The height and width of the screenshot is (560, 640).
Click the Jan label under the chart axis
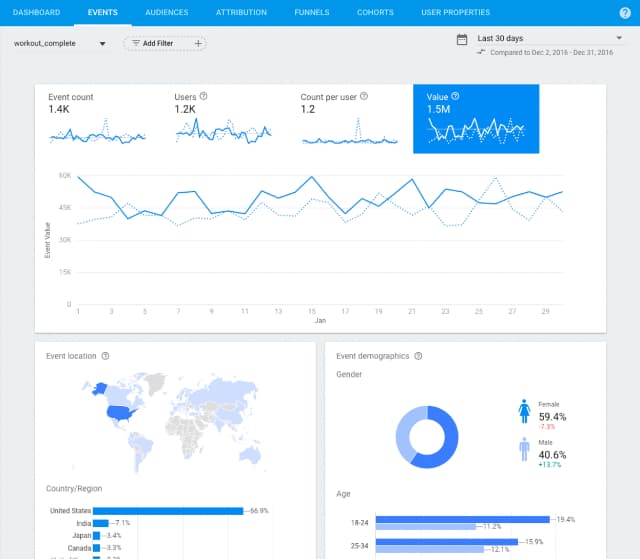click(320, 321)
